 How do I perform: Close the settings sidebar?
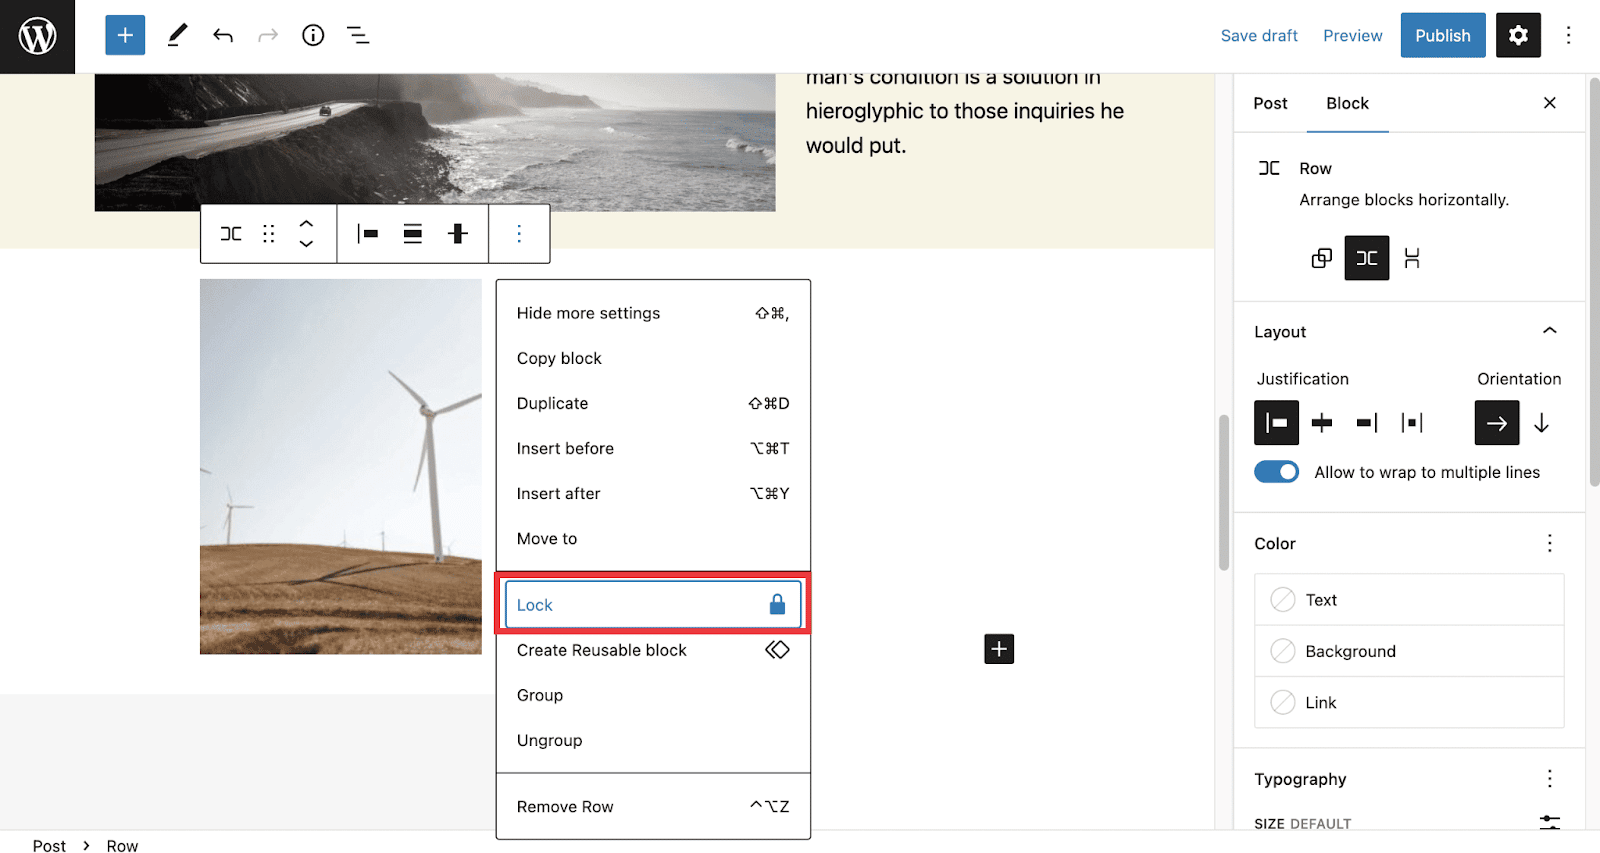point(1550,103)
